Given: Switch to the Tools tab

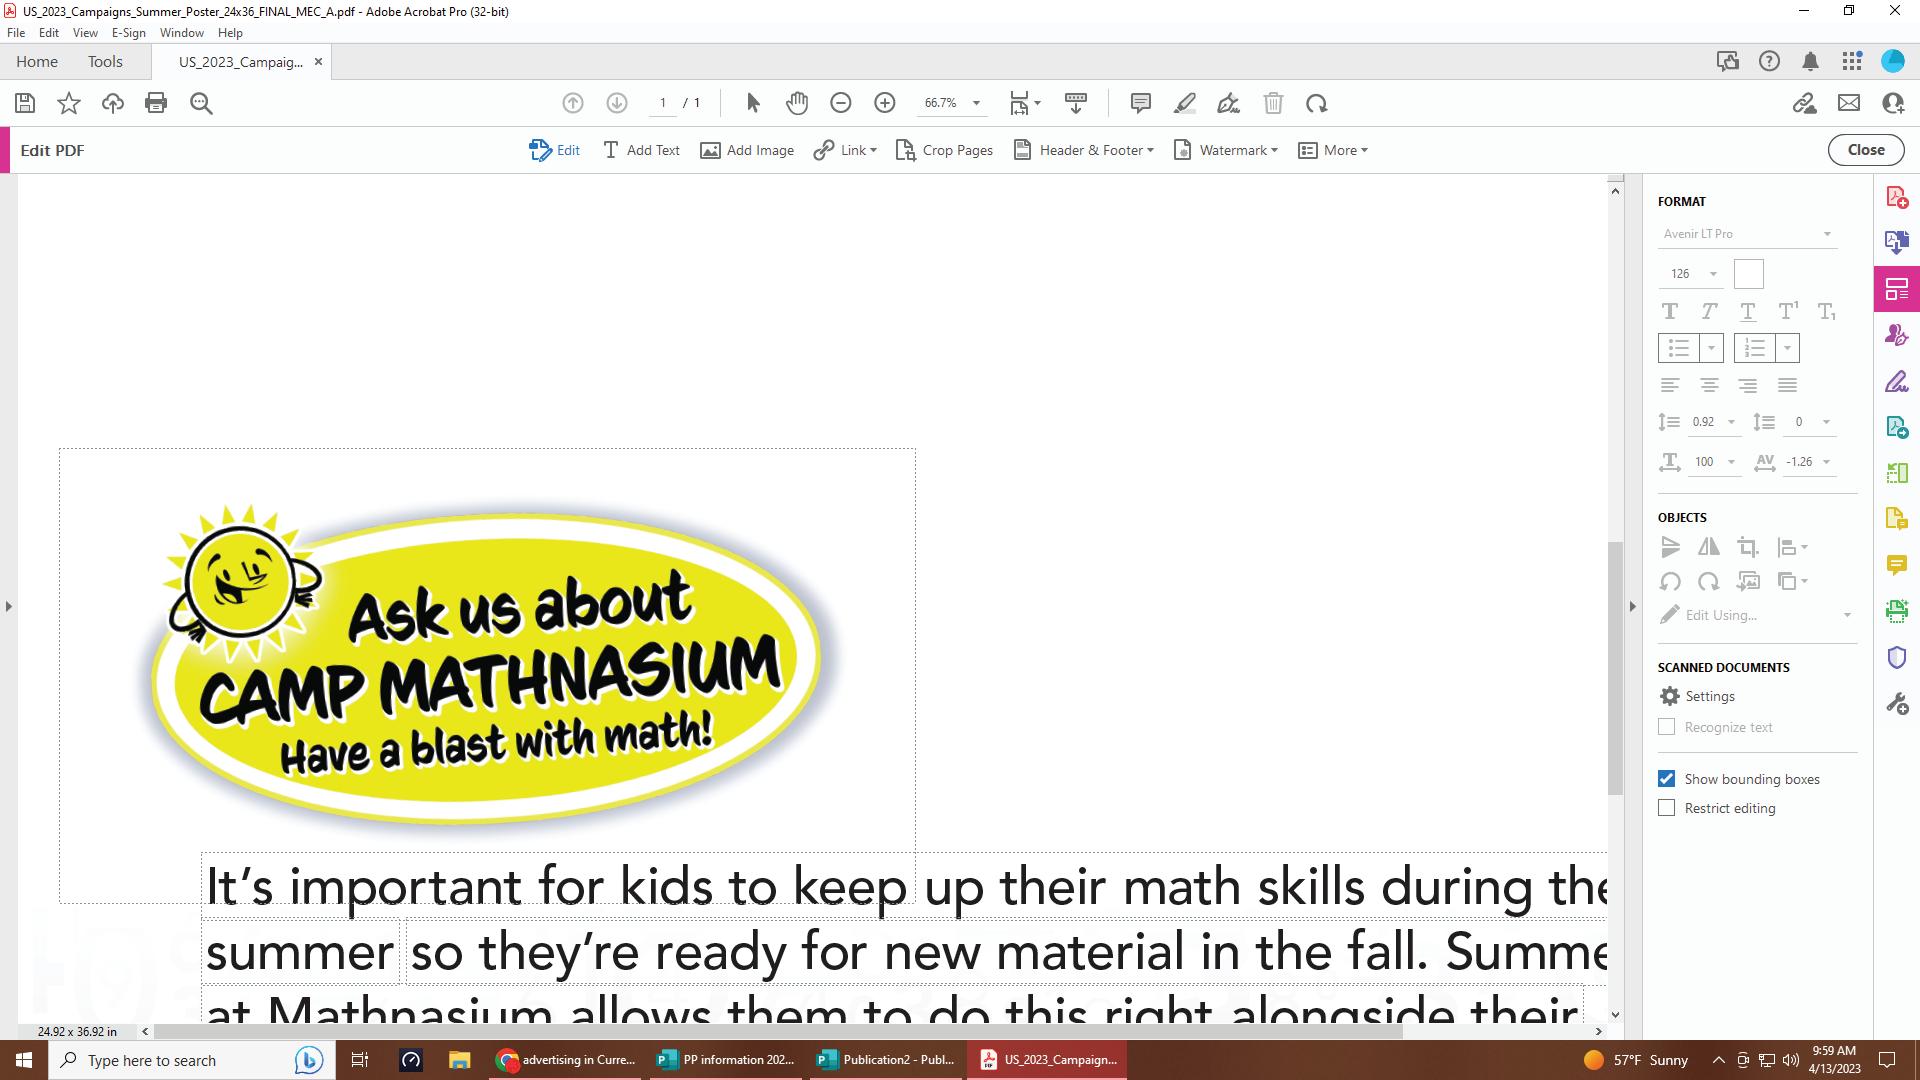Looking at the screenshot, I should tap(105, 61).
